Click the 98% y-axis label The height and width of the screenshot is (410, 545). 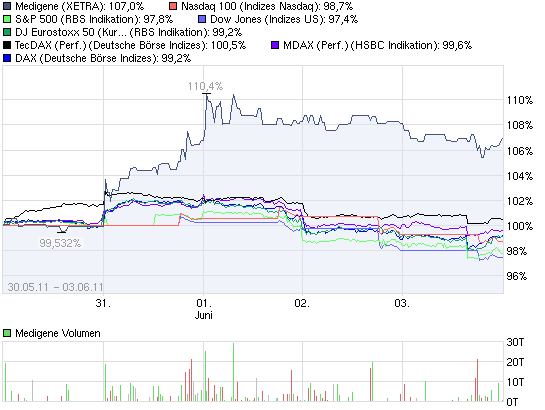(x=517, y=251)
